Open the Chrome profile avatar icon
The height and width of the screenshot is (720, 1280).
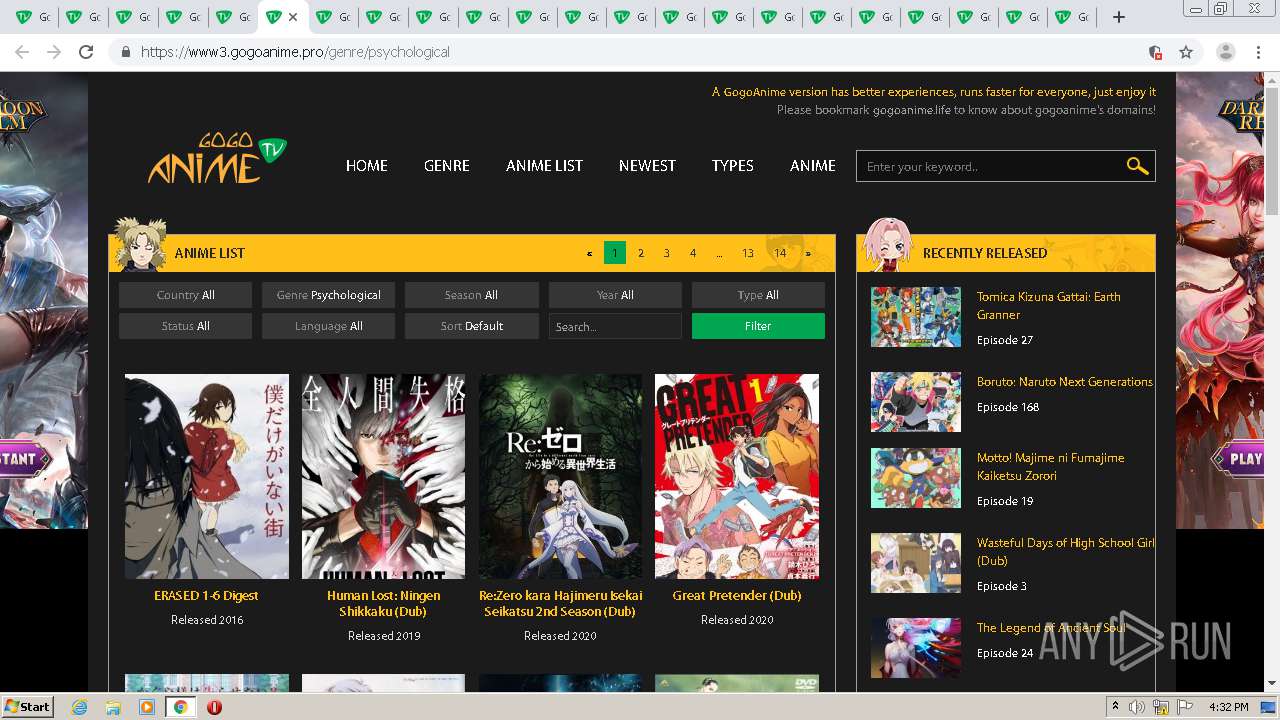pyautogui.click(x=1226, y=52)
